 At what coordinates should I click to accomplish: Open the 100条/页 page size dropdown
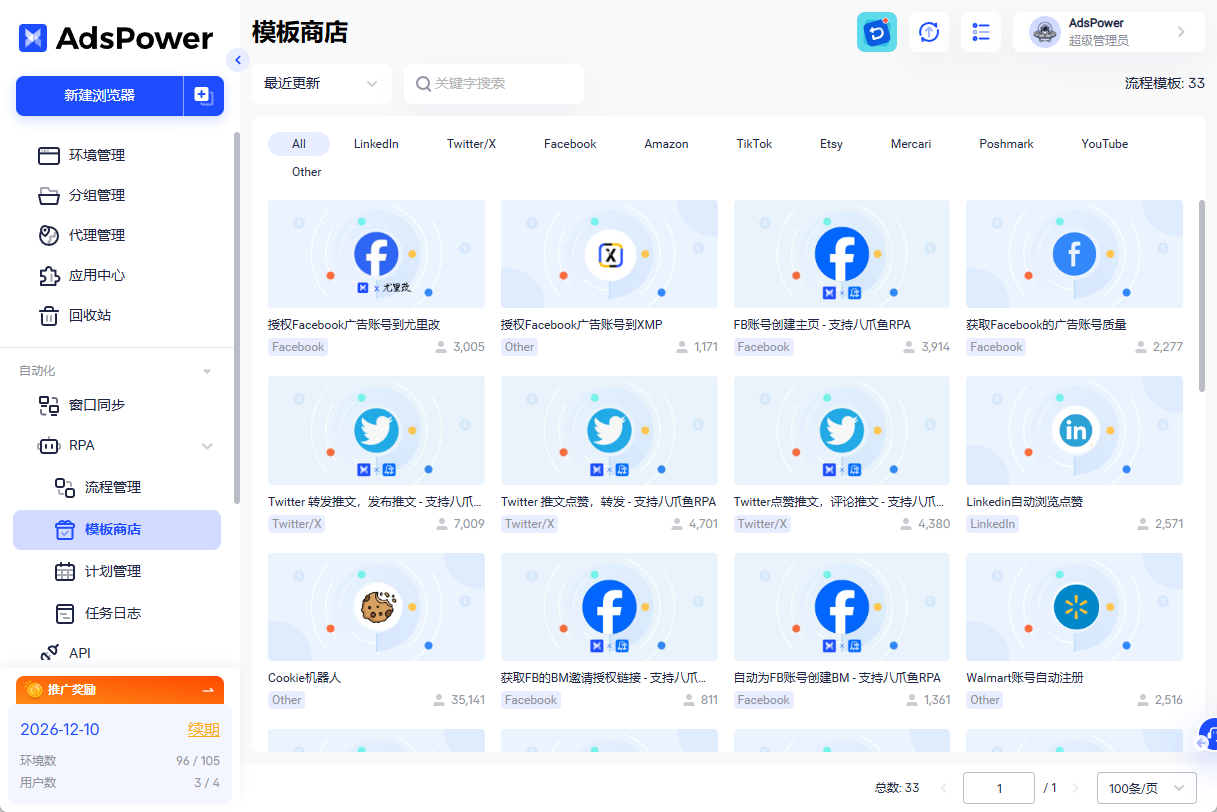point(1147,788)
